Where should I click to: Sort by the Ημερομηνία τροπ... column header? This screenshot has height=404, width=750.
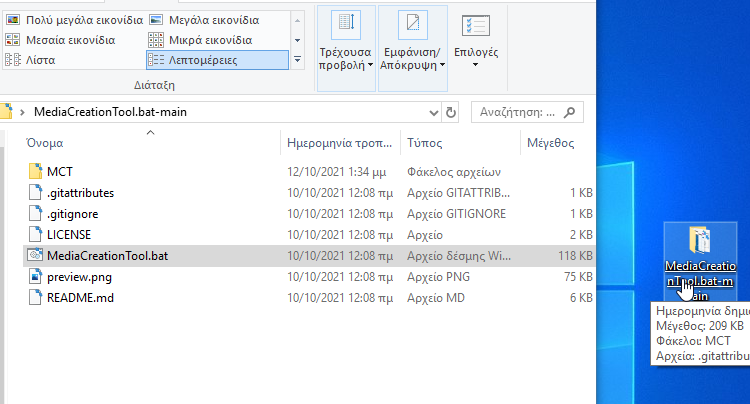point(340,143)
